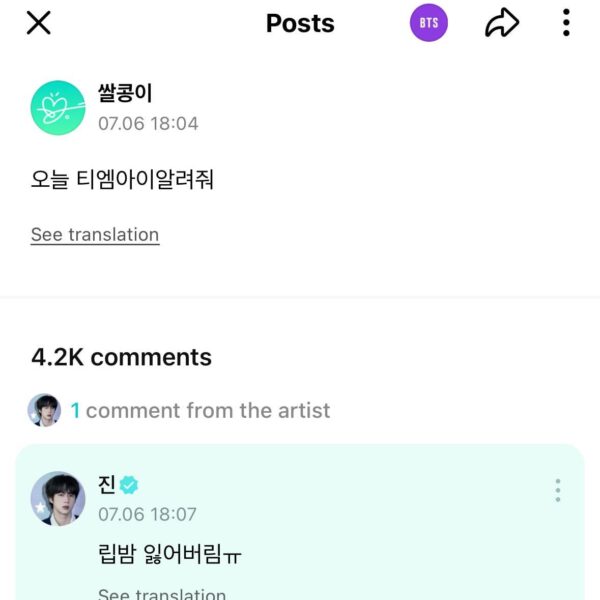The image size is (600, 600).
Task: Tap the share arrow icon
Action: pos(501,23)
